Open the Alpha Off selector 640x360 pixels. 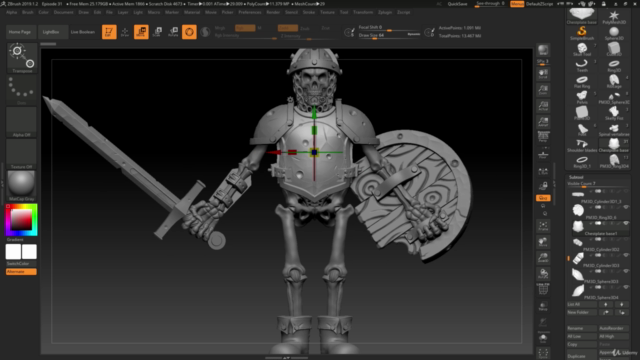point(22,122)
